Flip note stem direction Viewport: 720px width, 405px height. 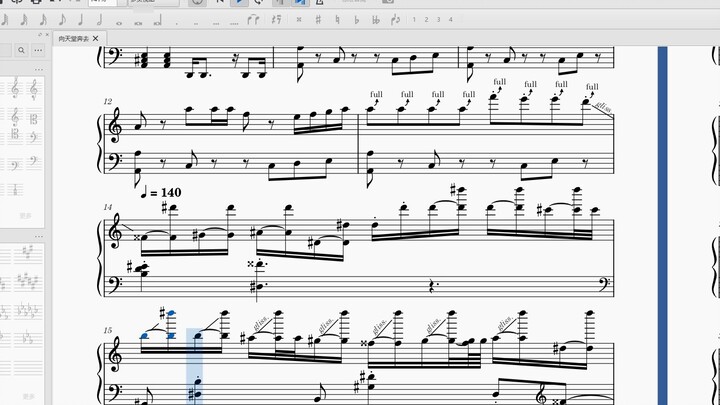coord(395,20)
